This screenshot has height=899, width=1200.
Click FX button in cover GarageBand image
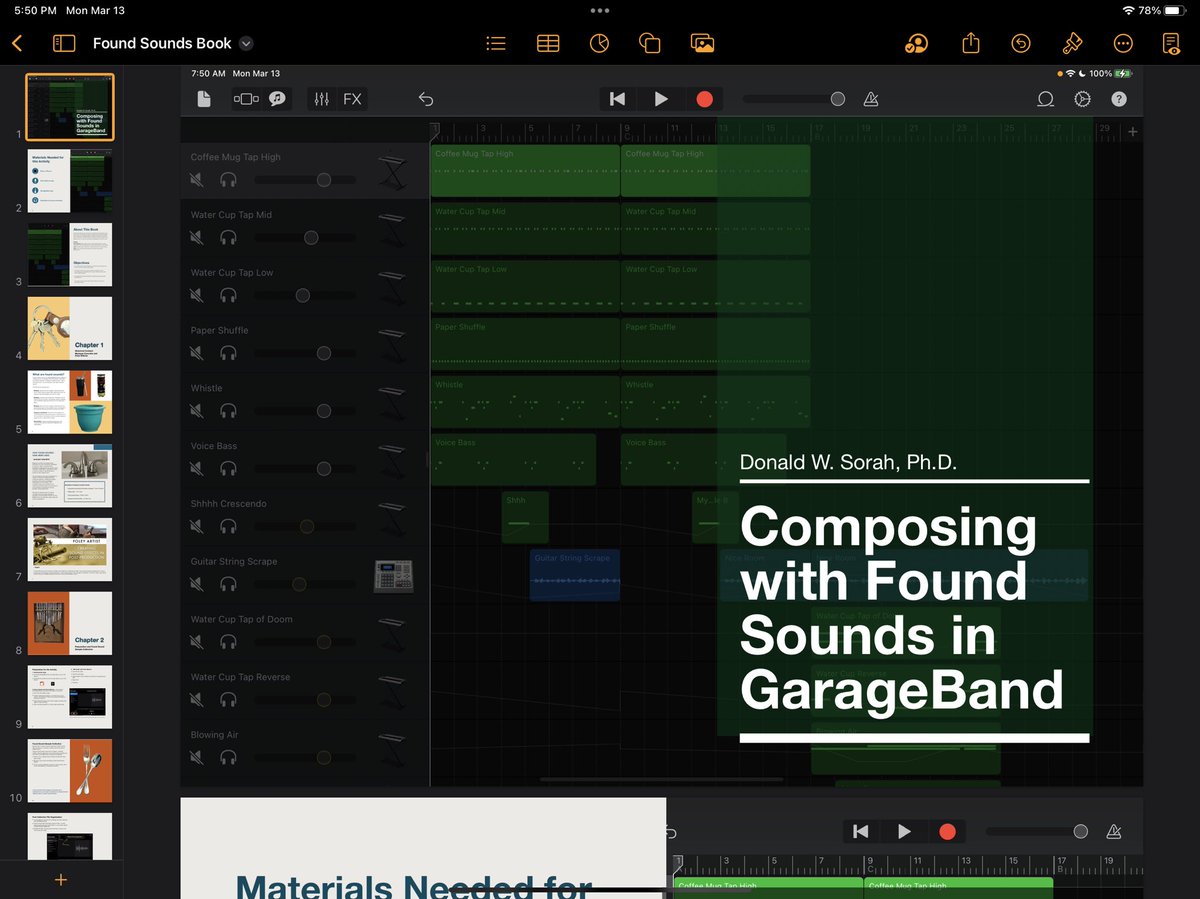pyautogui.click(x=352, y=99)
